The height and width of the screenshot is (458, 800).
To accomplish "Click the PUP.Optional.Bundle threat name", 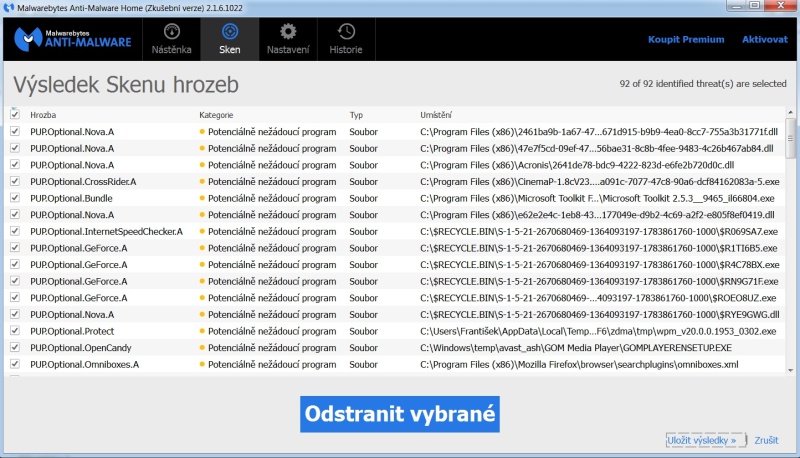I will (x=71, y=198).
